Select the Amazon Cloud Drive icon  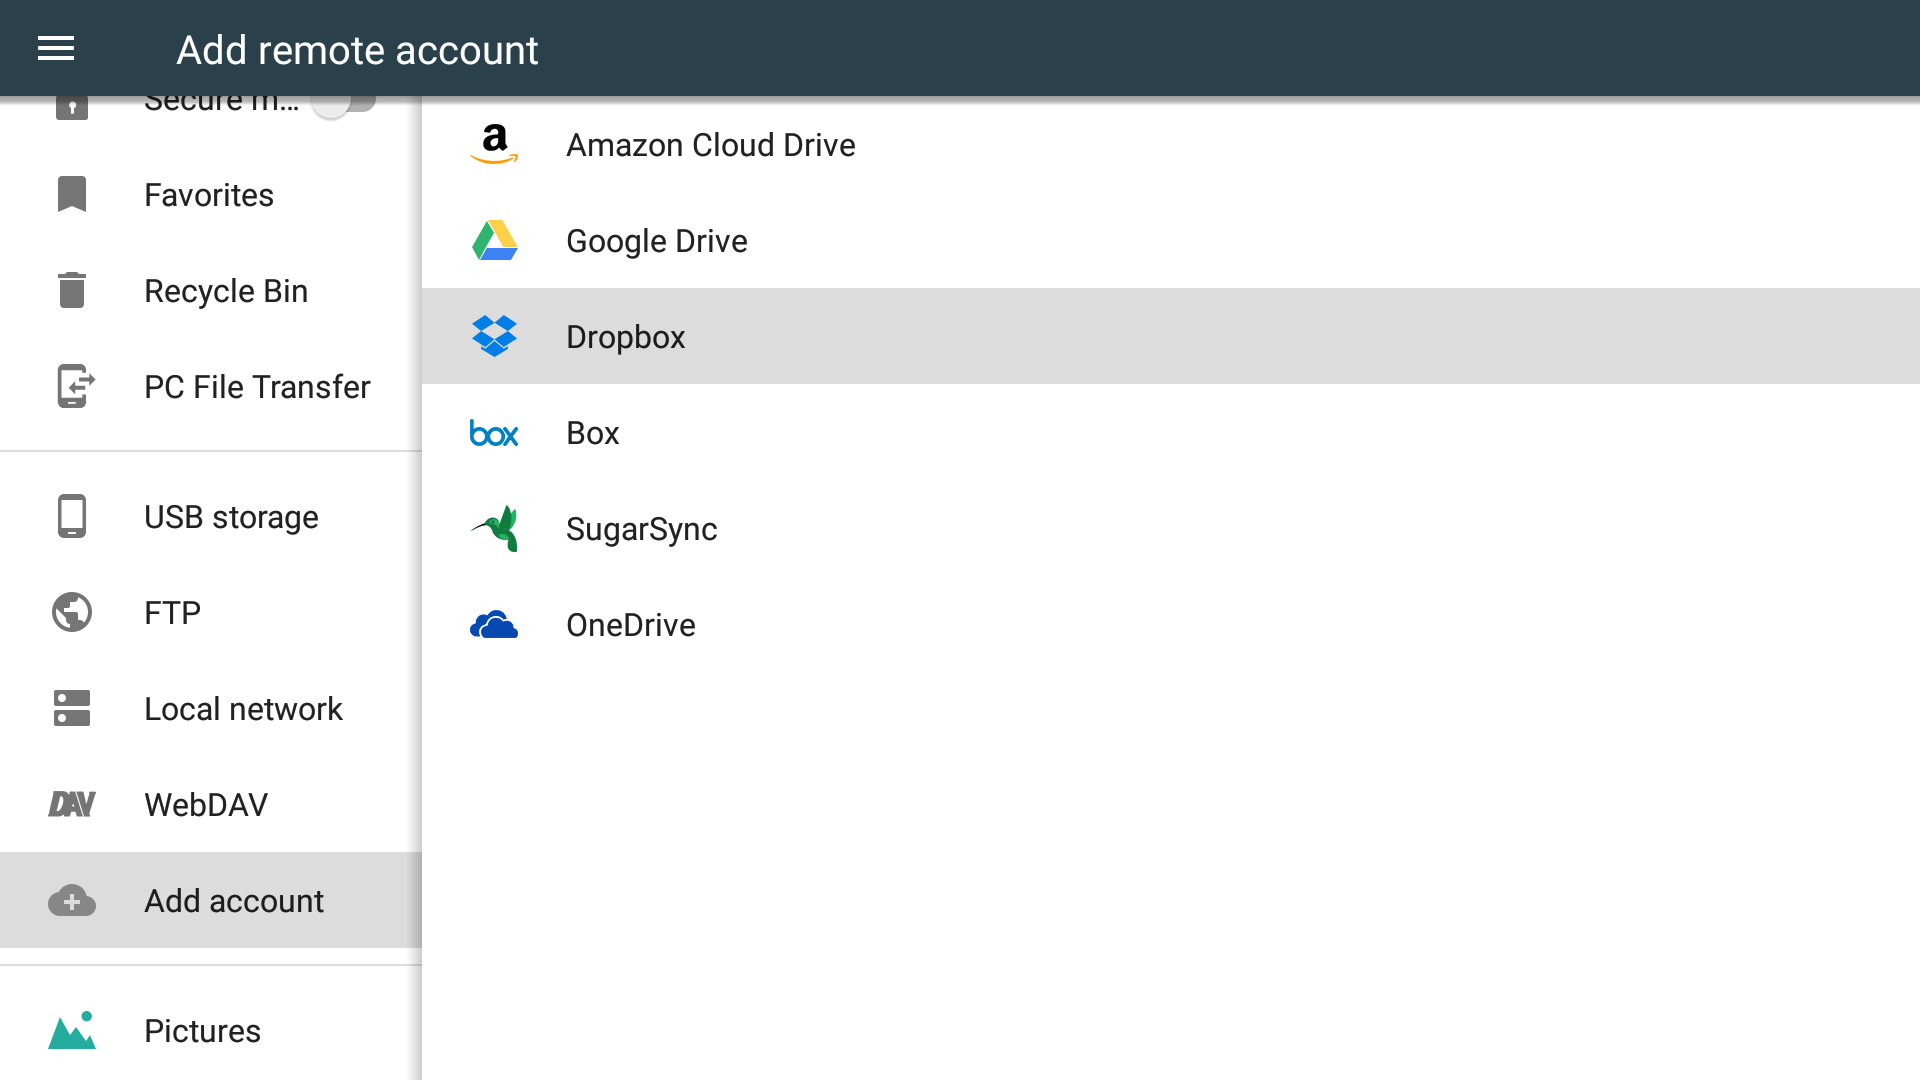coord(494,144)
